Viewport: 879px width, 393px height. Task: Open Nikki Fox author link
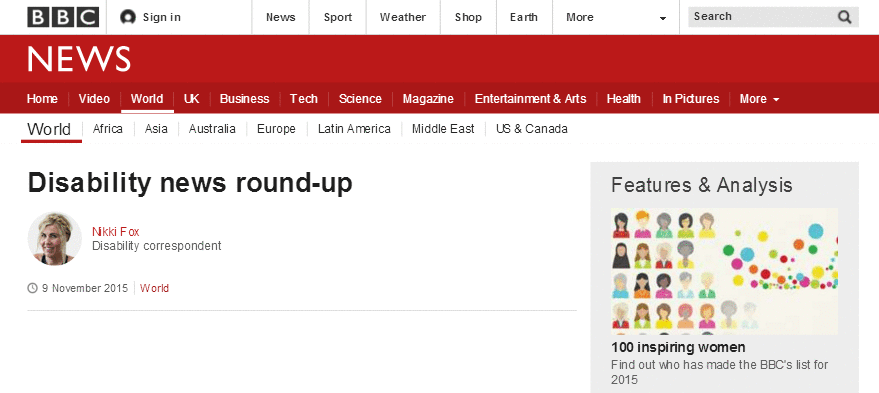(x=115, y=232)
